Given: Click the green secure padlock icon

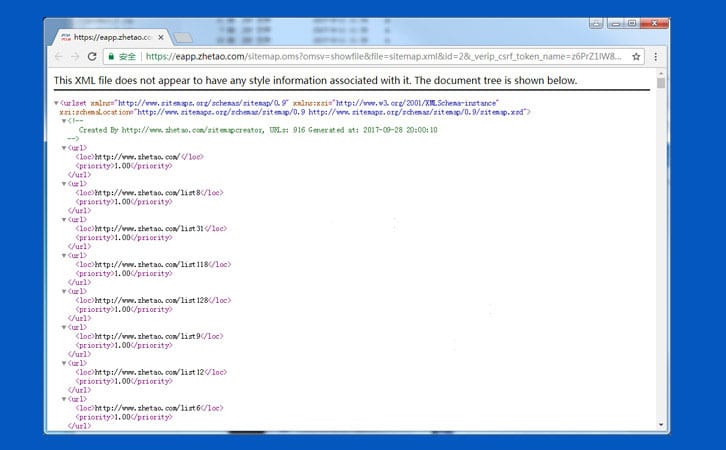Looking at the screenshot, I should click(111, 56).
